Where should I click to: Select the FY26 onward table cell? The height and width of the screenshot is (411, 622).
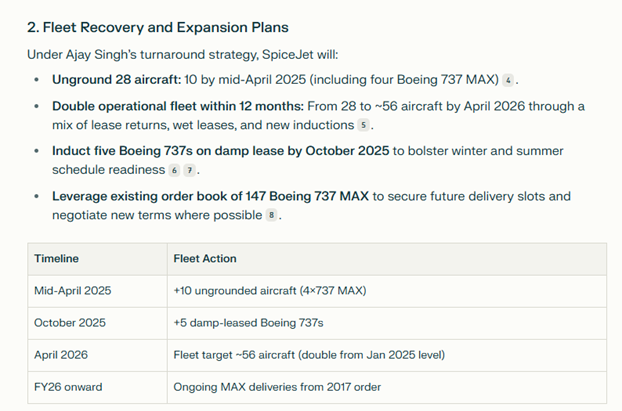(98, 387)
